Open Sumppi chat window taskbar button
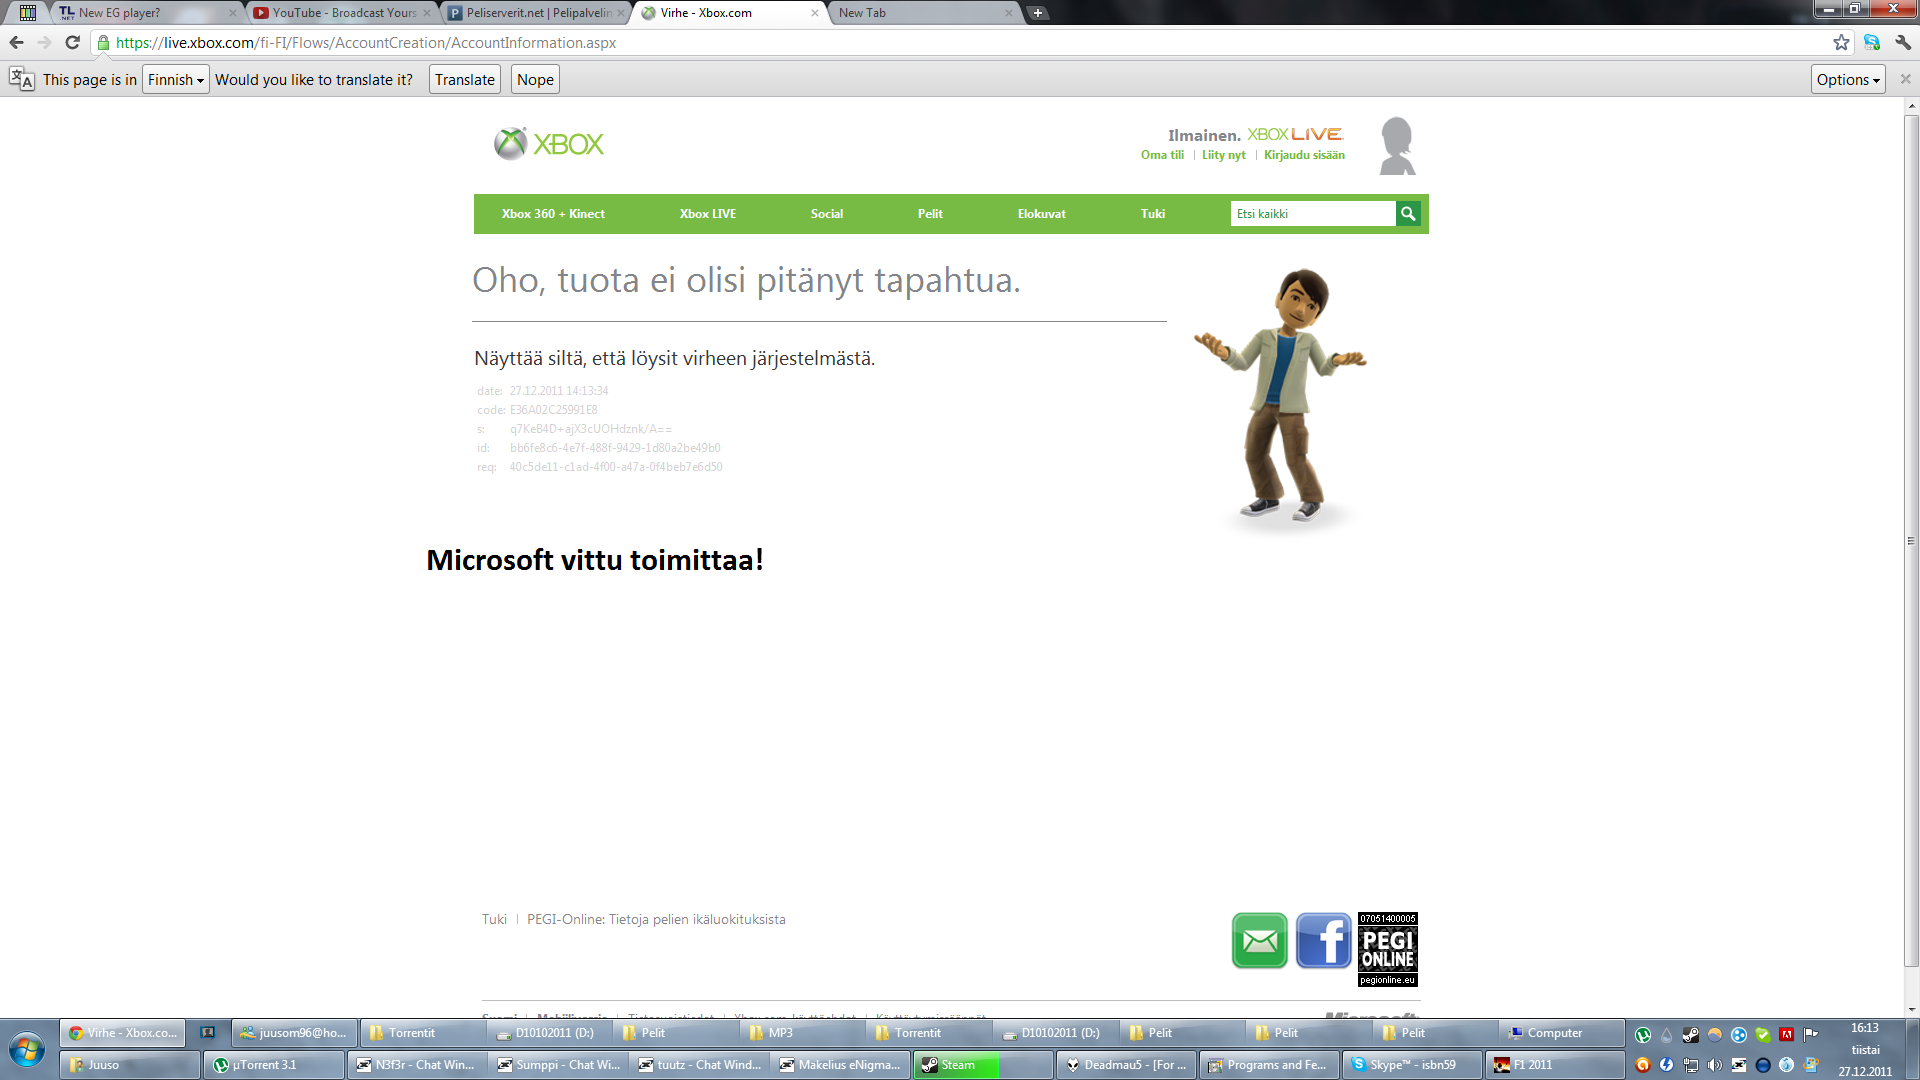The image size is (1920, 1080). coord(558,1065)
